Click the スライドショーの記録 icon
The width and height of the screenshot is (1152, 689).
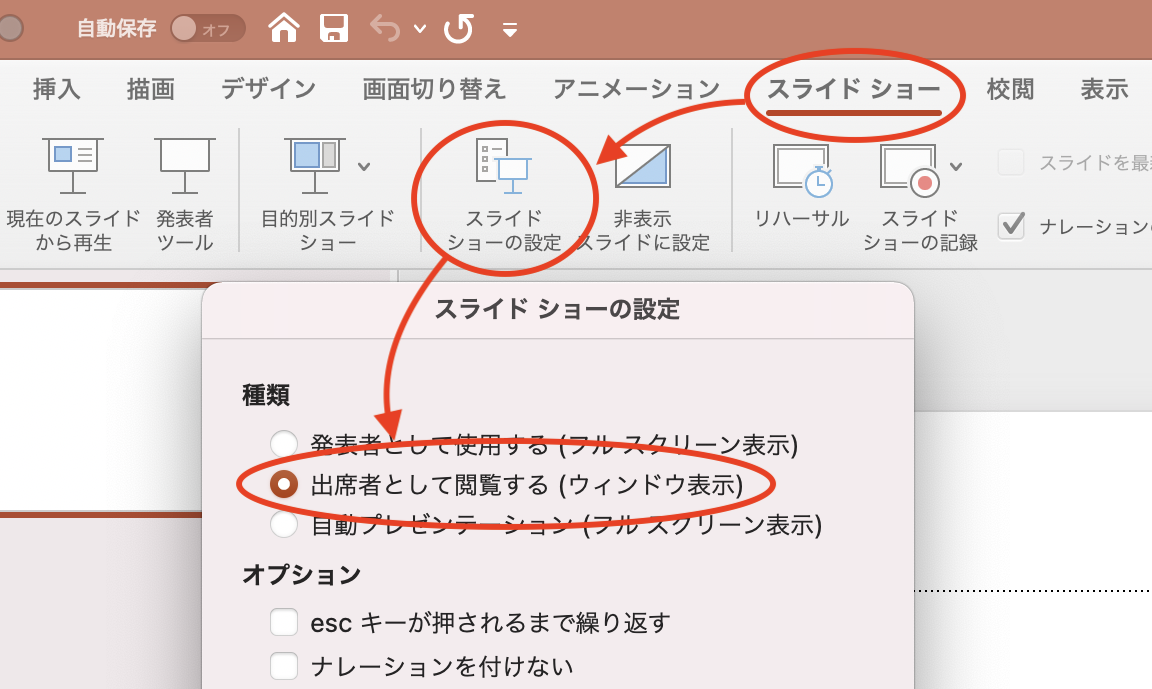(x=911, y=170)
